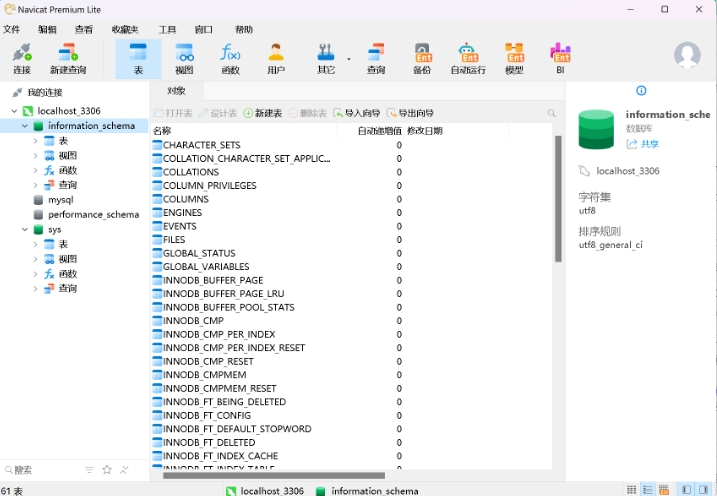The width and height of the screenshot is (717, 496).
Task: Click Import Wizard (导入向导) button
Action: pos(357,113)
